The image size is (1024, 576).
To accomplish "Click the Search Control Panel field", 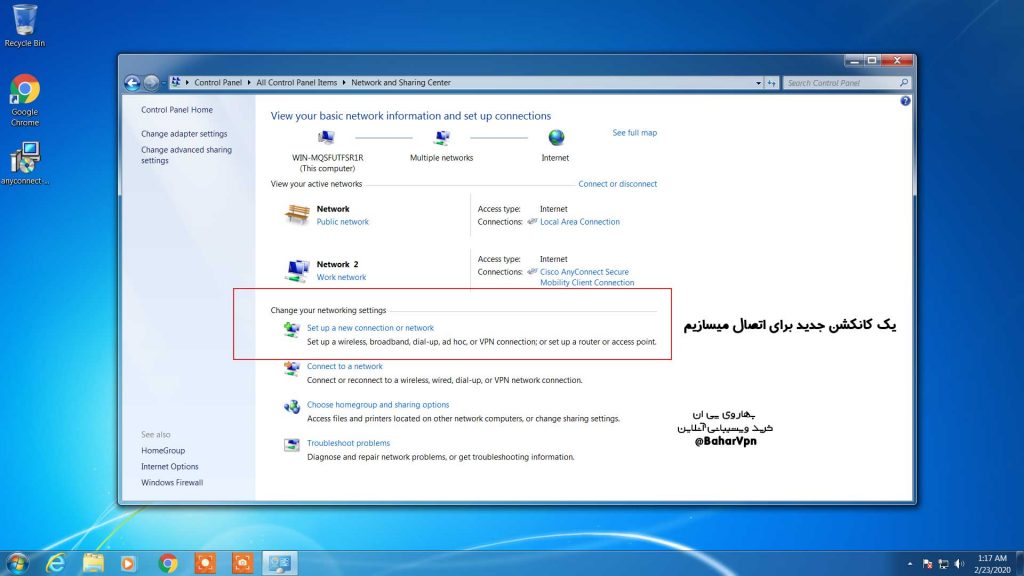I will tap(840, 83).
